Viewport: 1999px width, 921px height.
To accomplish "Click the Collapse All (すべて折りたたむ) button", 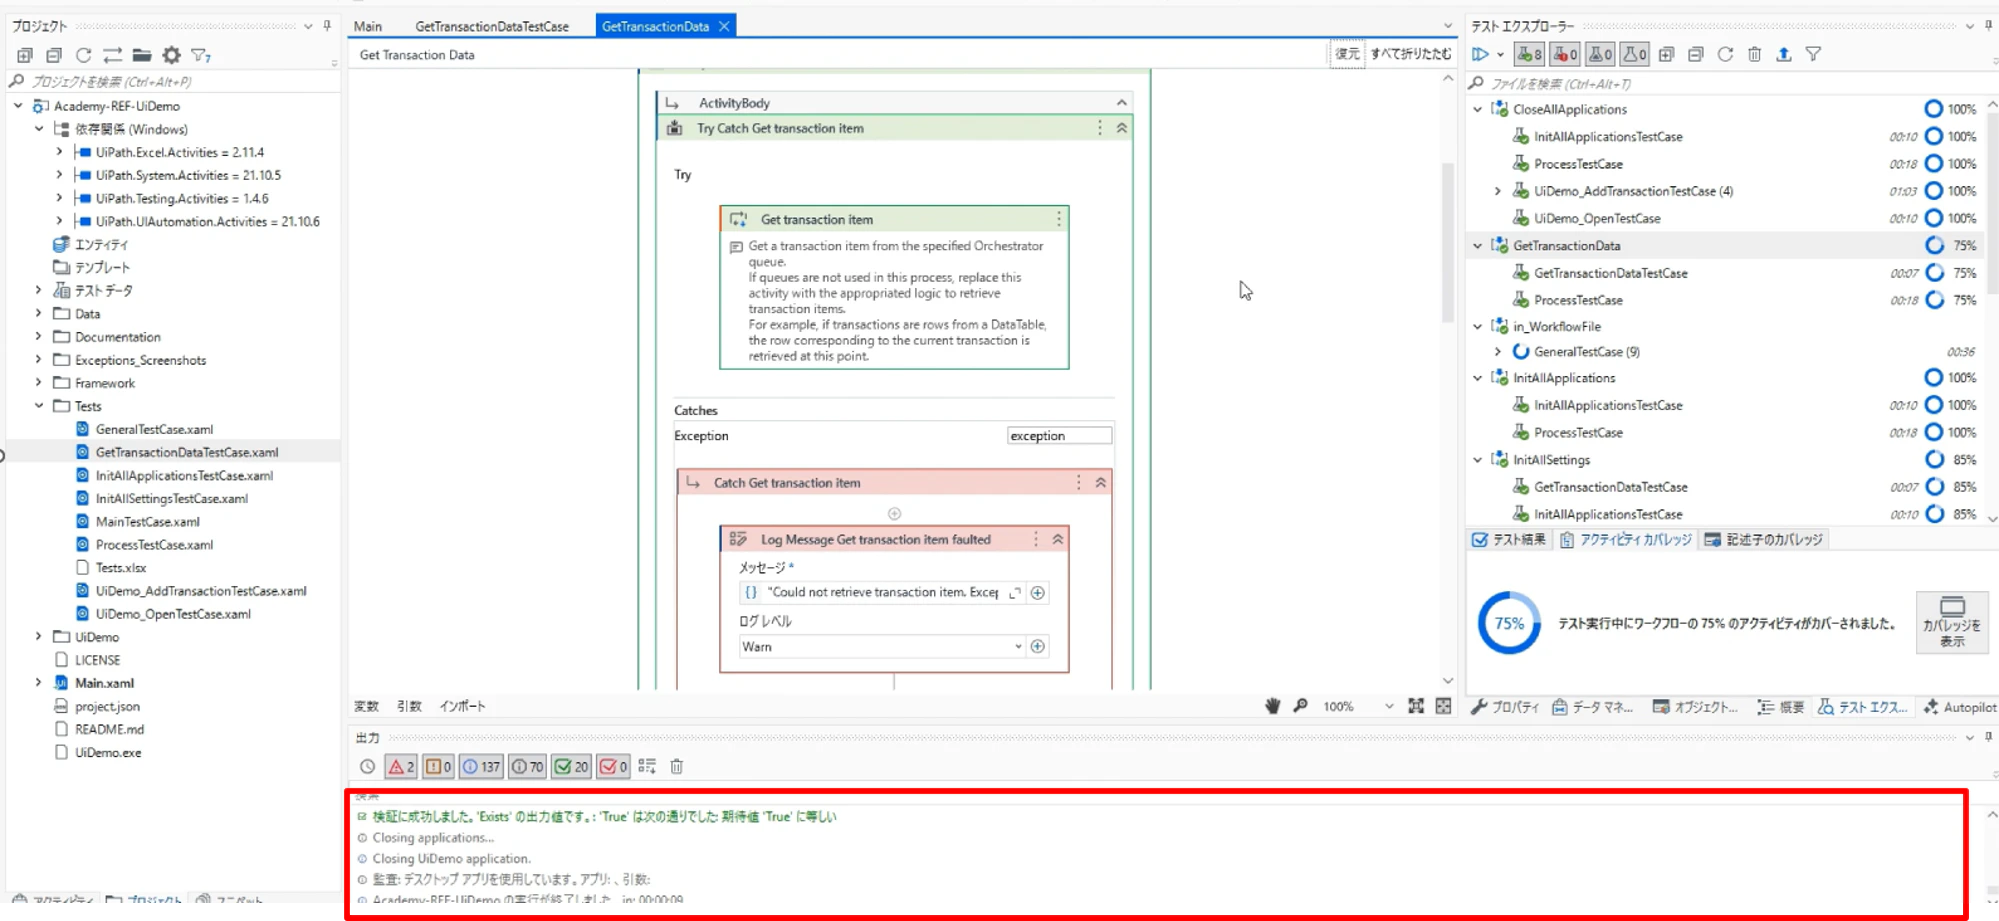I will point(1410,54).
